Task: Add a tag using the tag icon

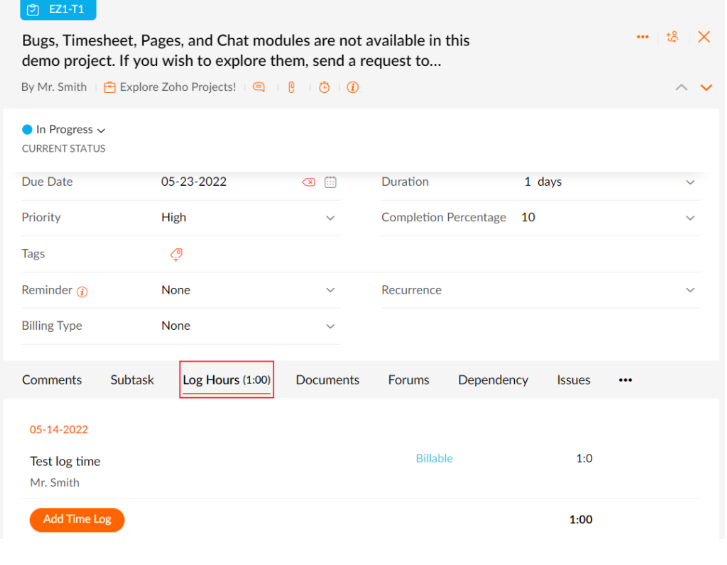Action: pyautogui.click(x=176, y=254)
